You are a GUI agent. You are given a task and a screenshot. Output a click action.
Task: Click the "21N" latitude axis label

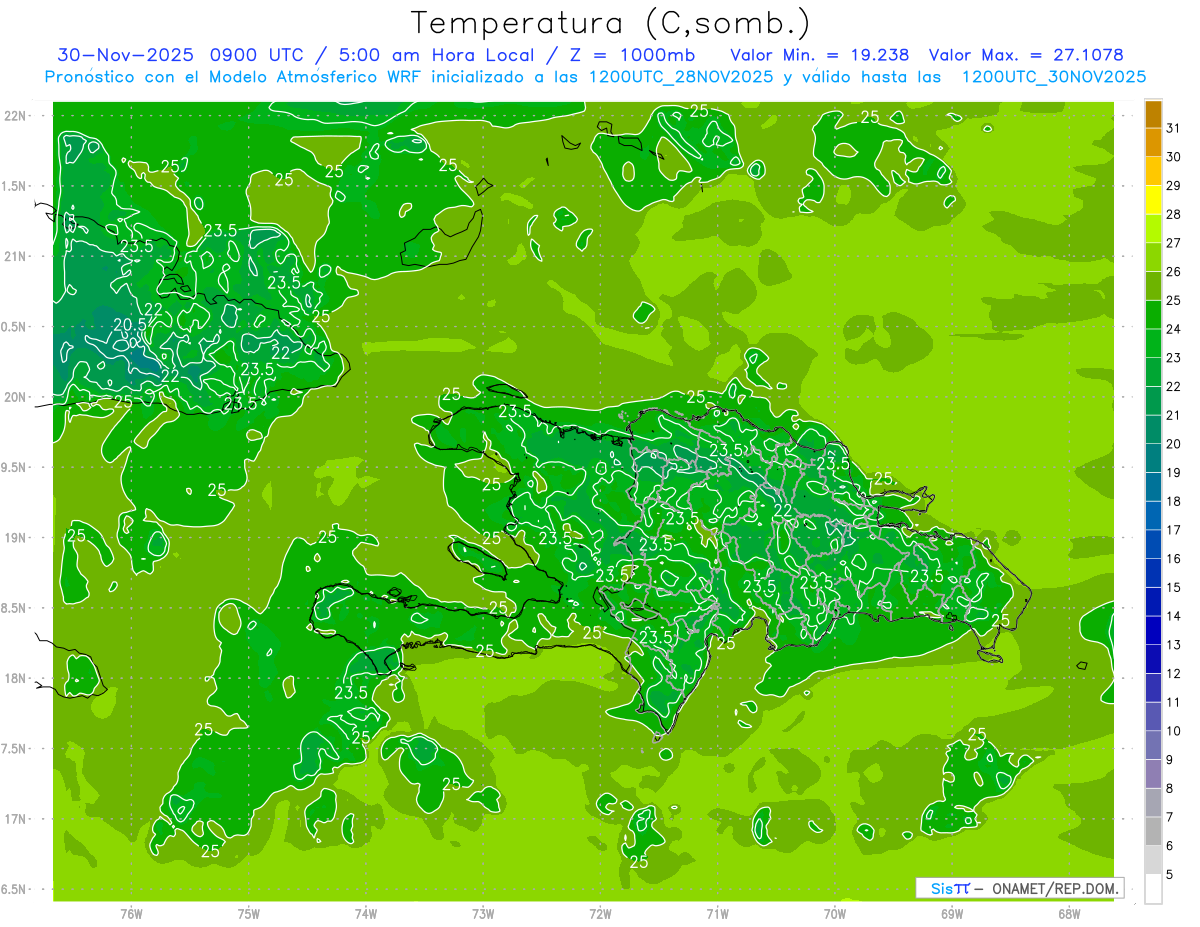click(17, 256)
